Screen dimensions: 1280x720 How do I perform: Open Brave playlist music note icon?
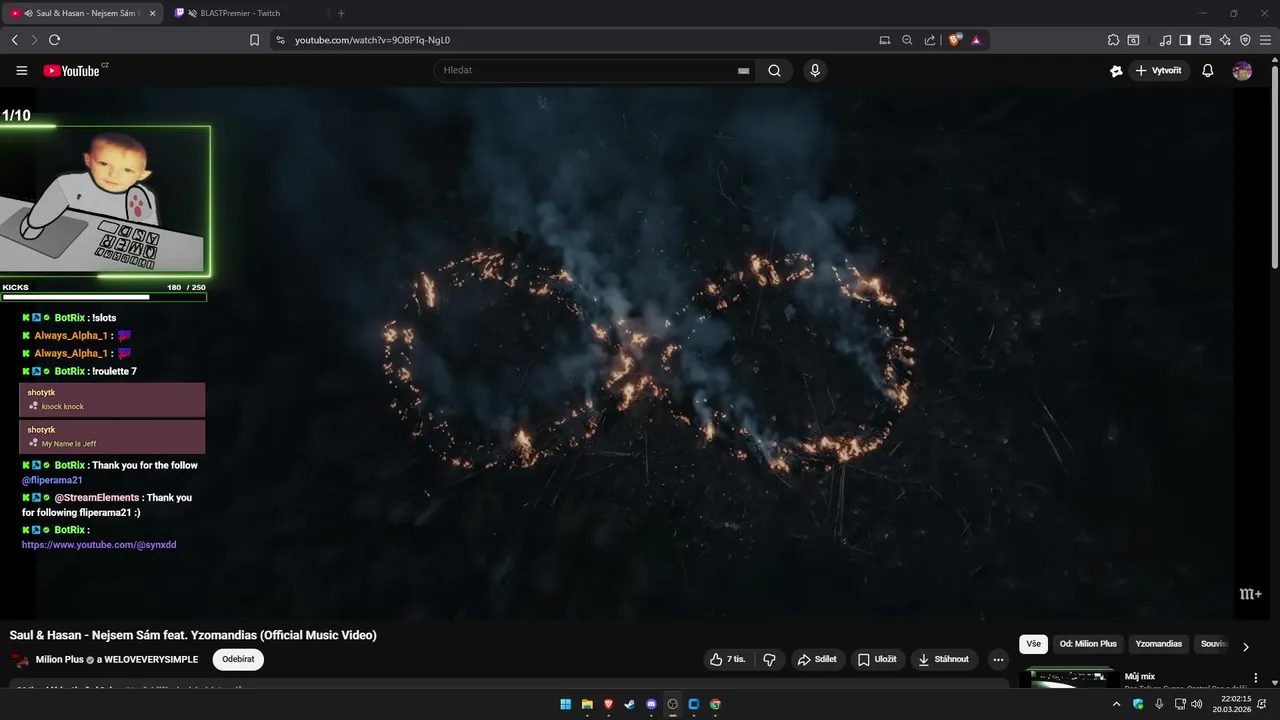(1165, 40)
